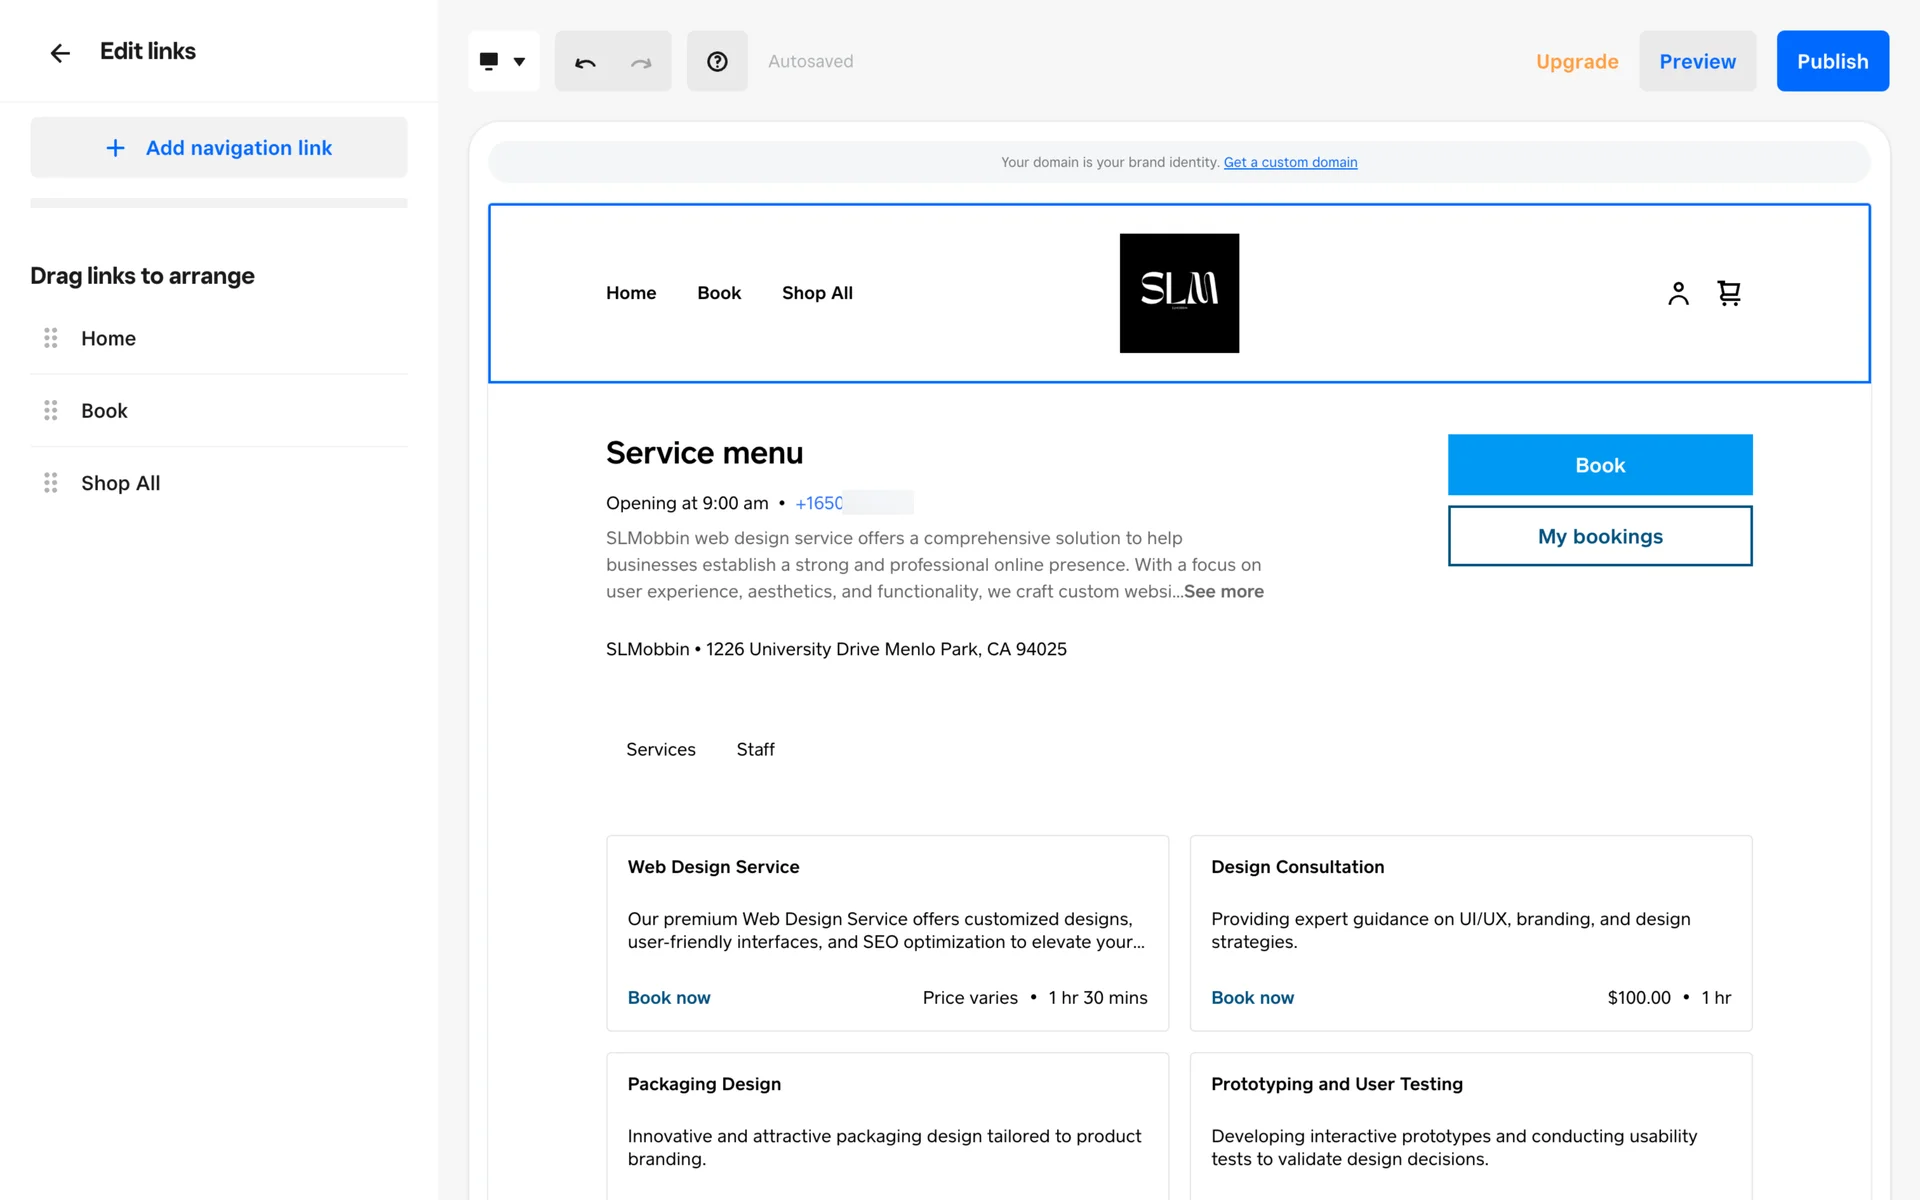Expand description with See more

[x=1223, y=591]
